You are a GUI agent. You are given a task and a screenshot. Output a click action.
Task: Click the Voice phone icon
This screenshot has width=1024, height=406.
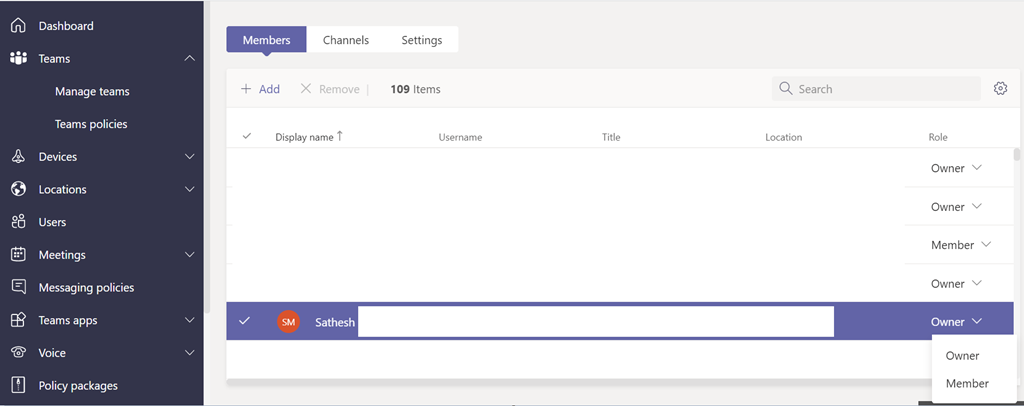[18, 352]
